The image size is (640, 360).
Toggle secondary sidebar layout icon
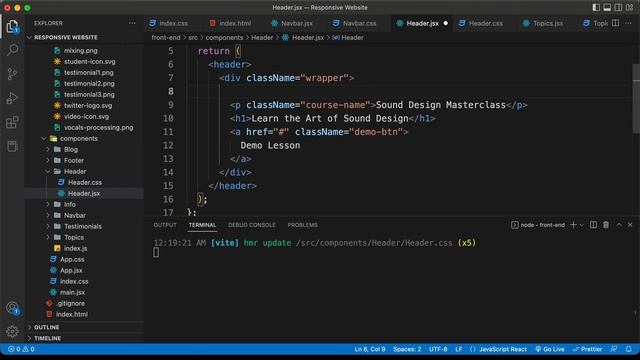coord(618,7)
